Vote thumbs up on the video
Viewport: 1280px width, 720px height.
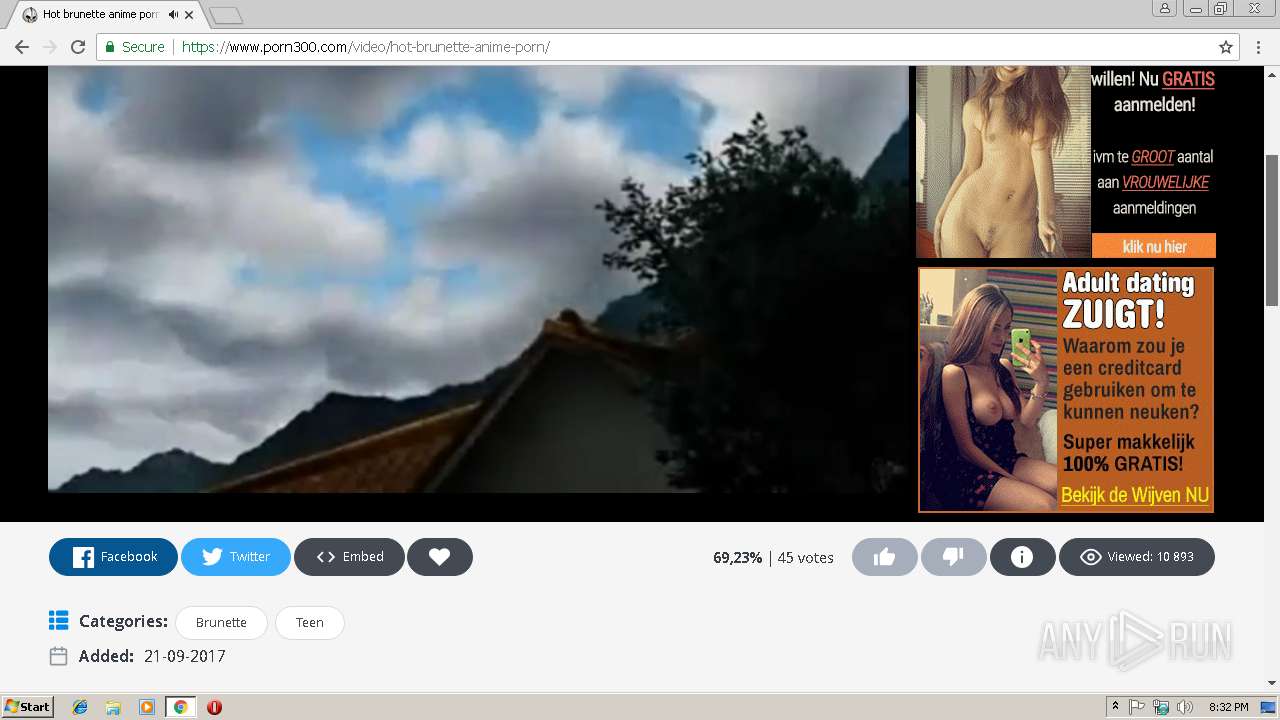[884, 557]
